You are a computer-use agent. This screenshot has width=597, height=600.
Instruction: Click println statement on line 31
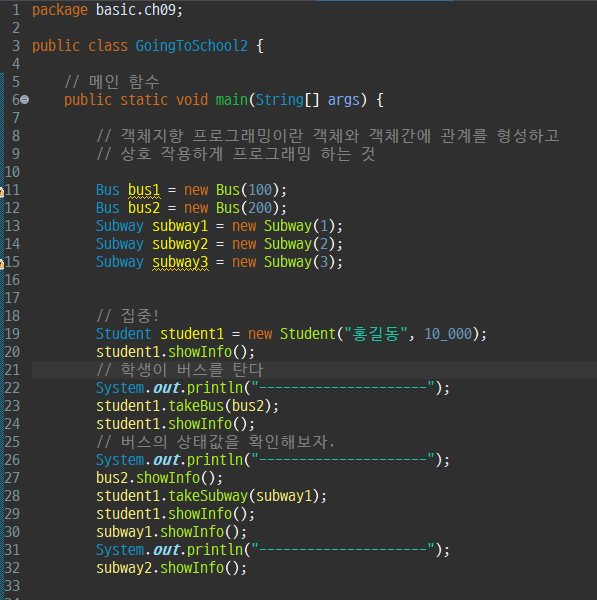point(272,550)
